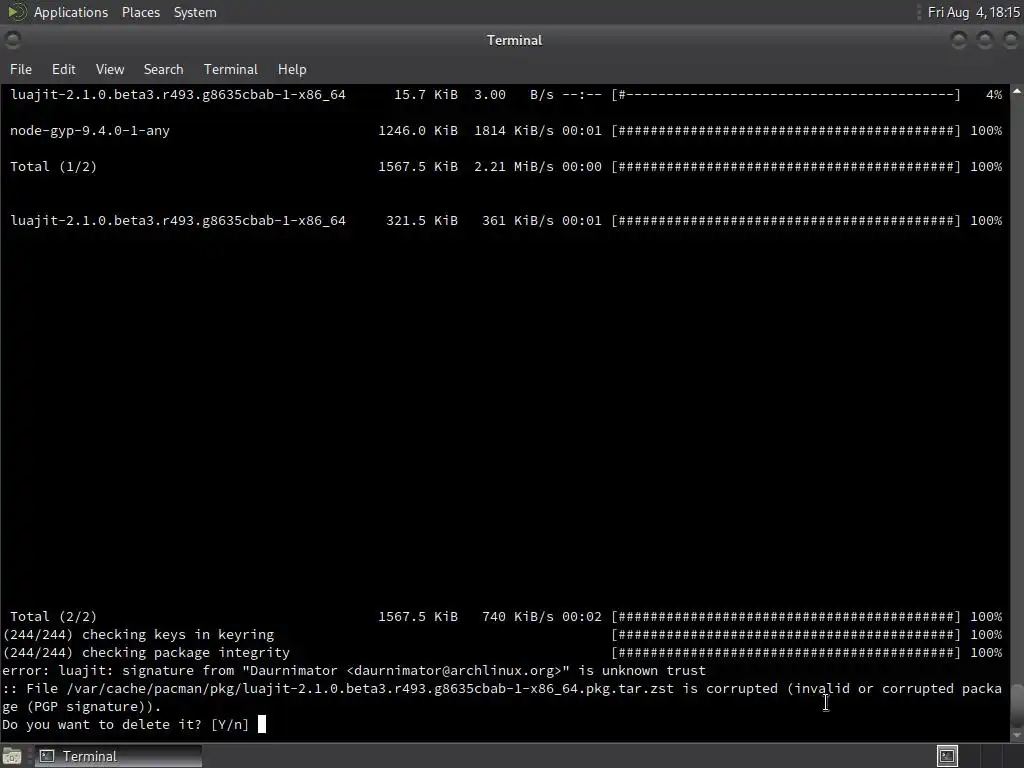
Task: Open the Search menu in Terminal
Action: (x=163, y=69)
